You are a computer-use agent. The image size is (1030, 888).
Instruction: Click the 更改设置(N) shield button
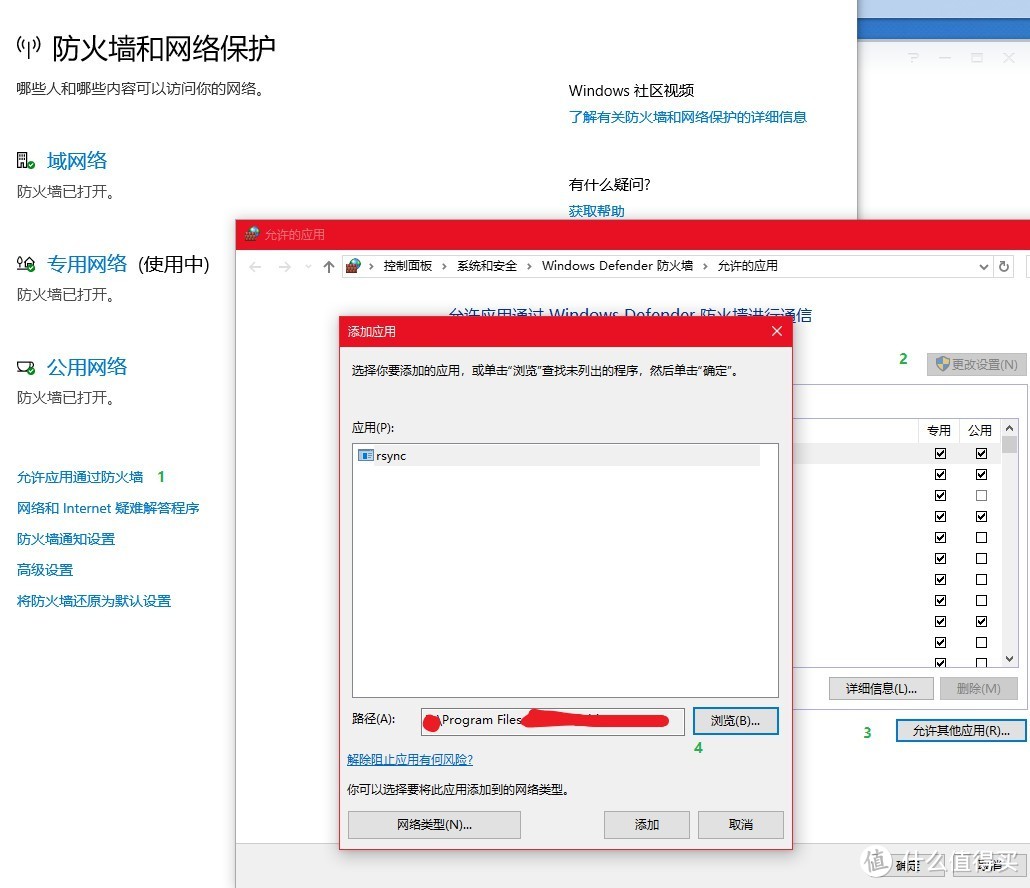[976, 364]
